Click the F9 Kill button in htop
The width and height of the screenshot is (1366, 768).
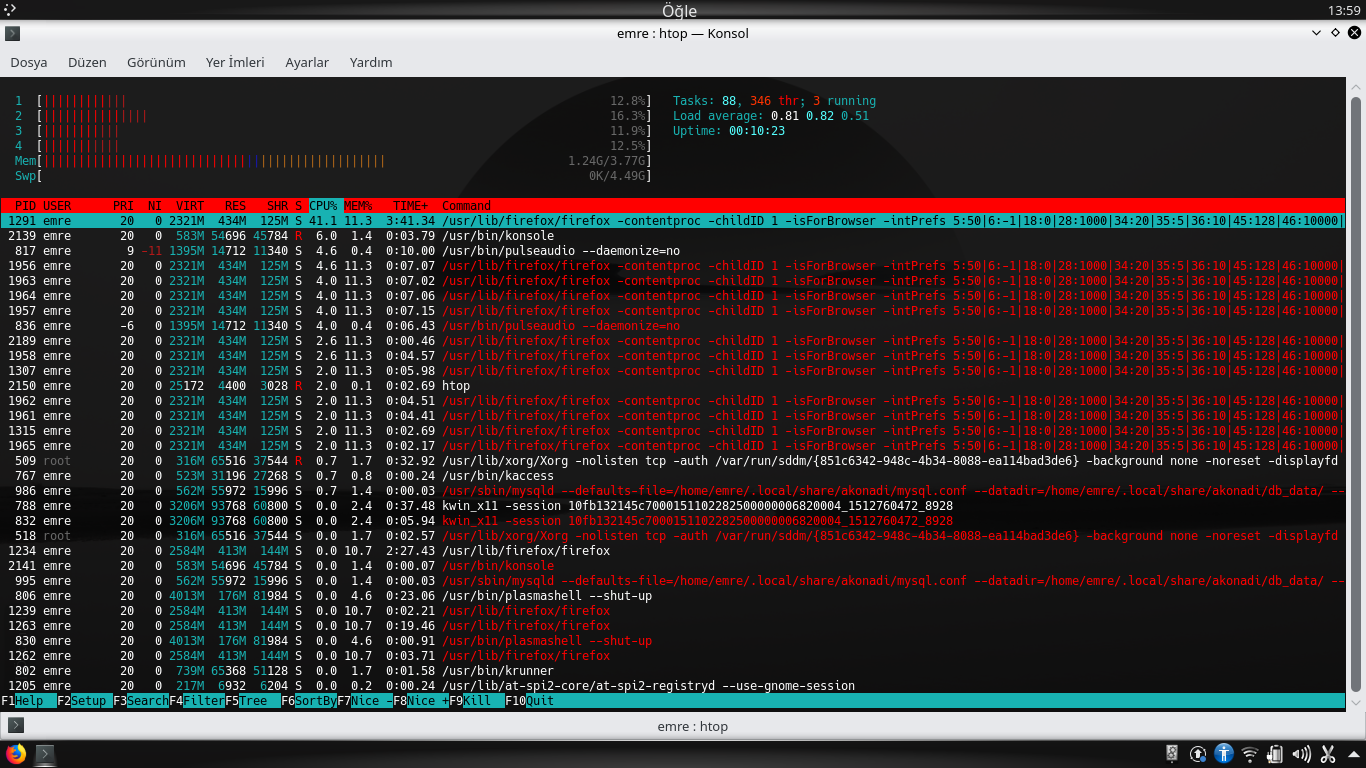pyautogui.click(x=477, y=701)
